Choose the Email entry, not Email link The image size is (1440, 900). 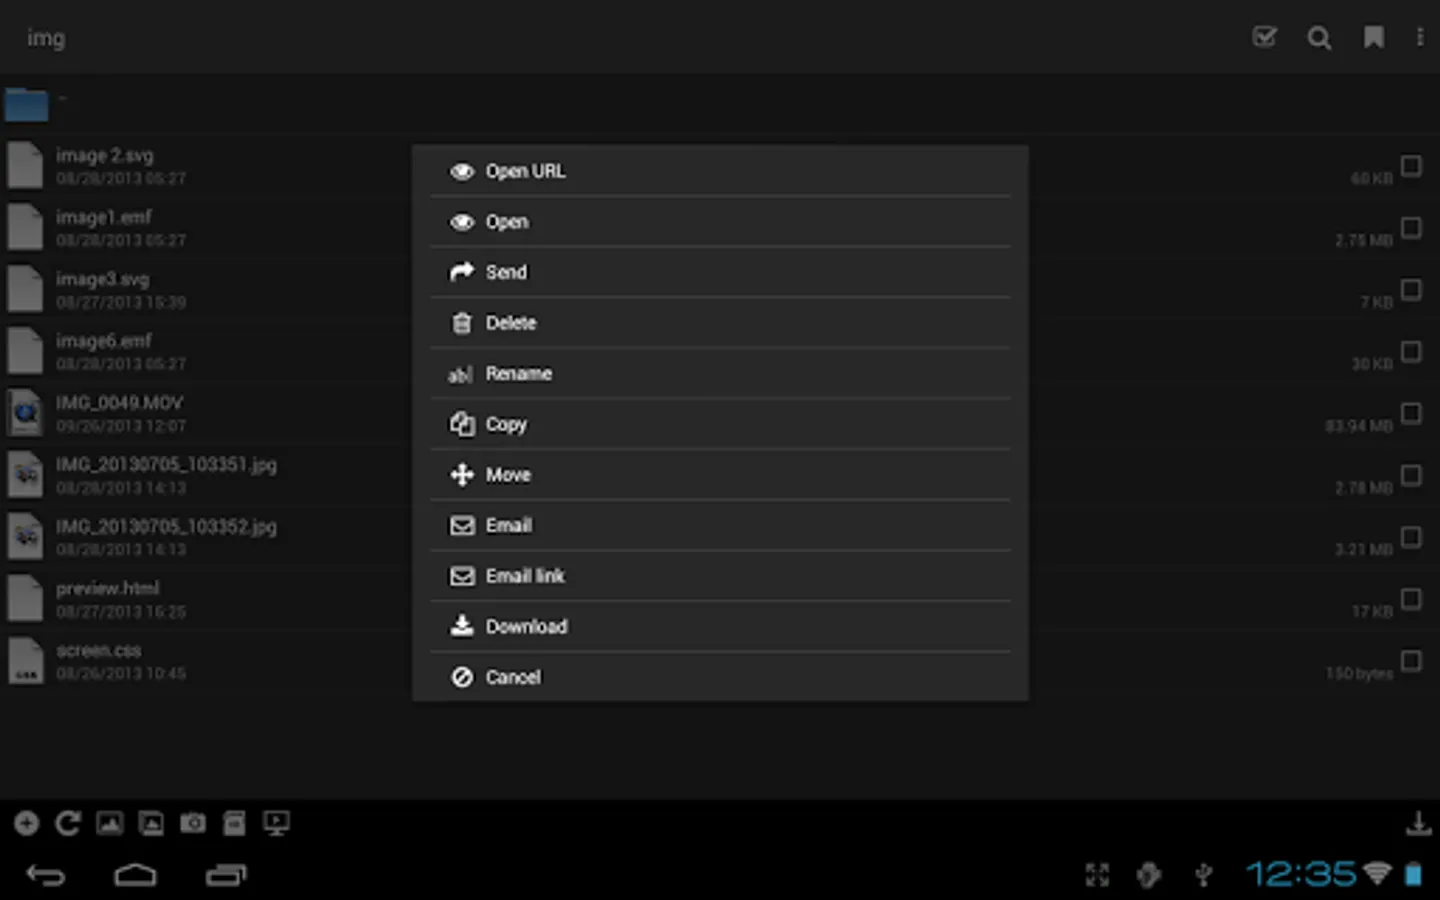[x=720, y=525]
